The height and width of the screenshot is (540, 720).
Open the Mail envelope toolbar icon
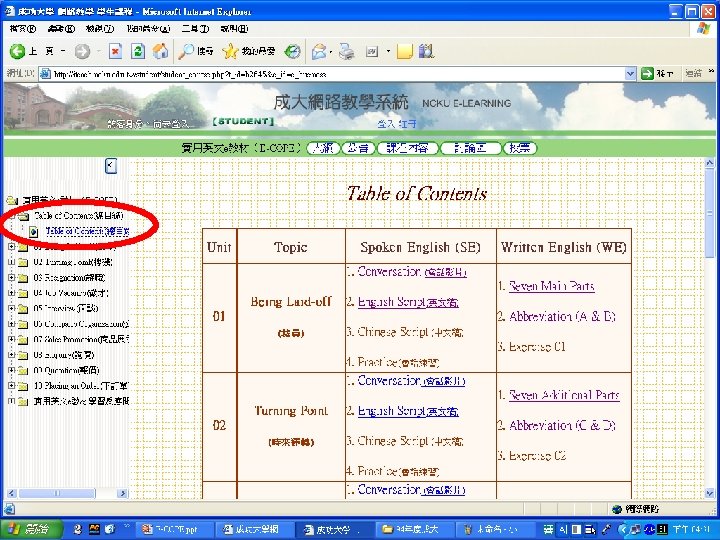pos(319,51)
